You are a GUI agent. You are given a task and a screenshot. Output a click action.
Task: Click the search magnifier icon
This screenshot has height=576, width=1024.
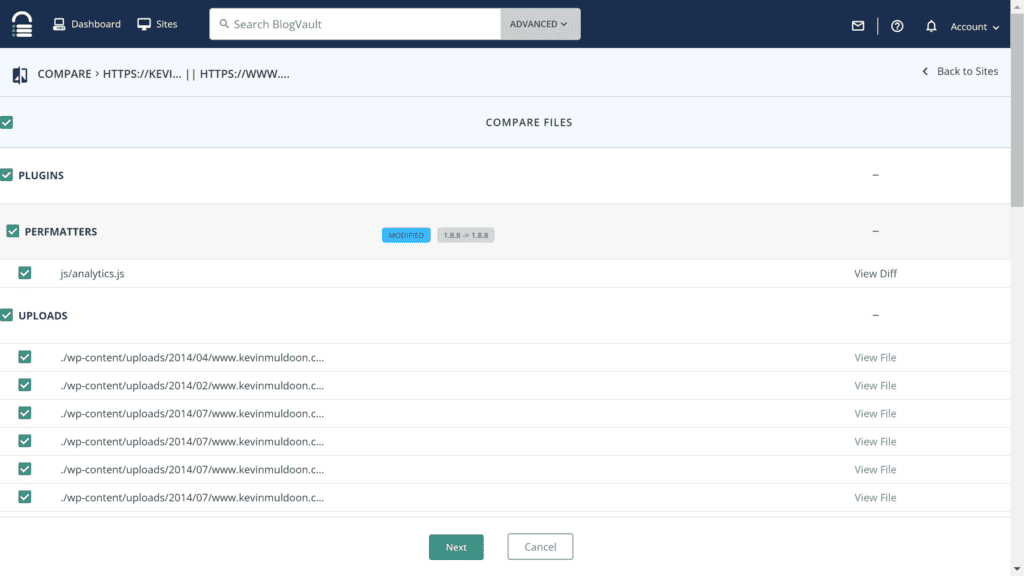click(224, 24)
